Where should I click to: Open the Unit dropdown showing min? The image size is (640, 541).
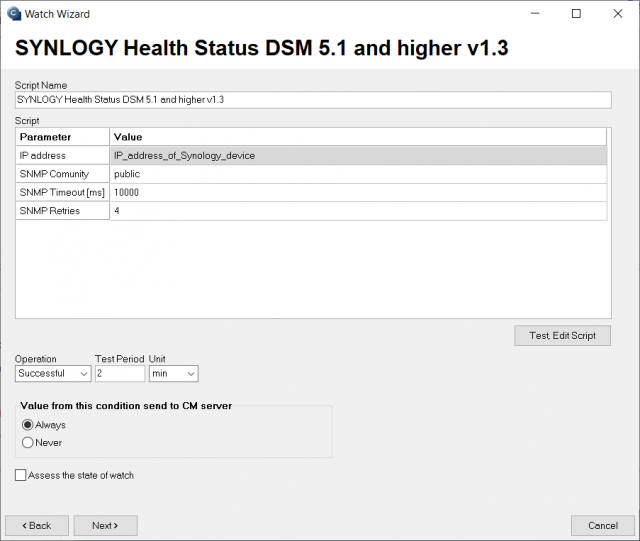point(173,374)
